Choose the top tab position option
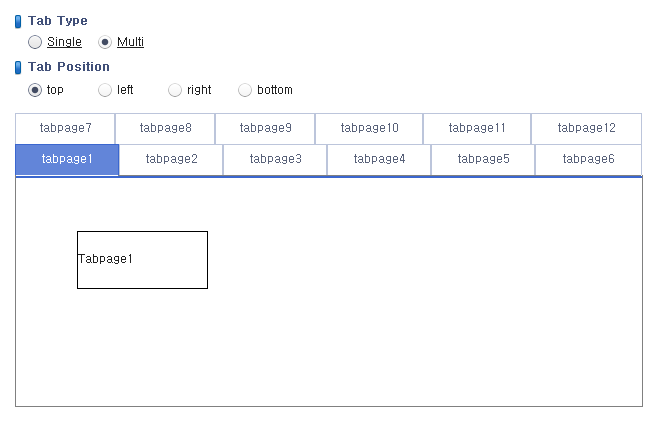 click(35, 90)
